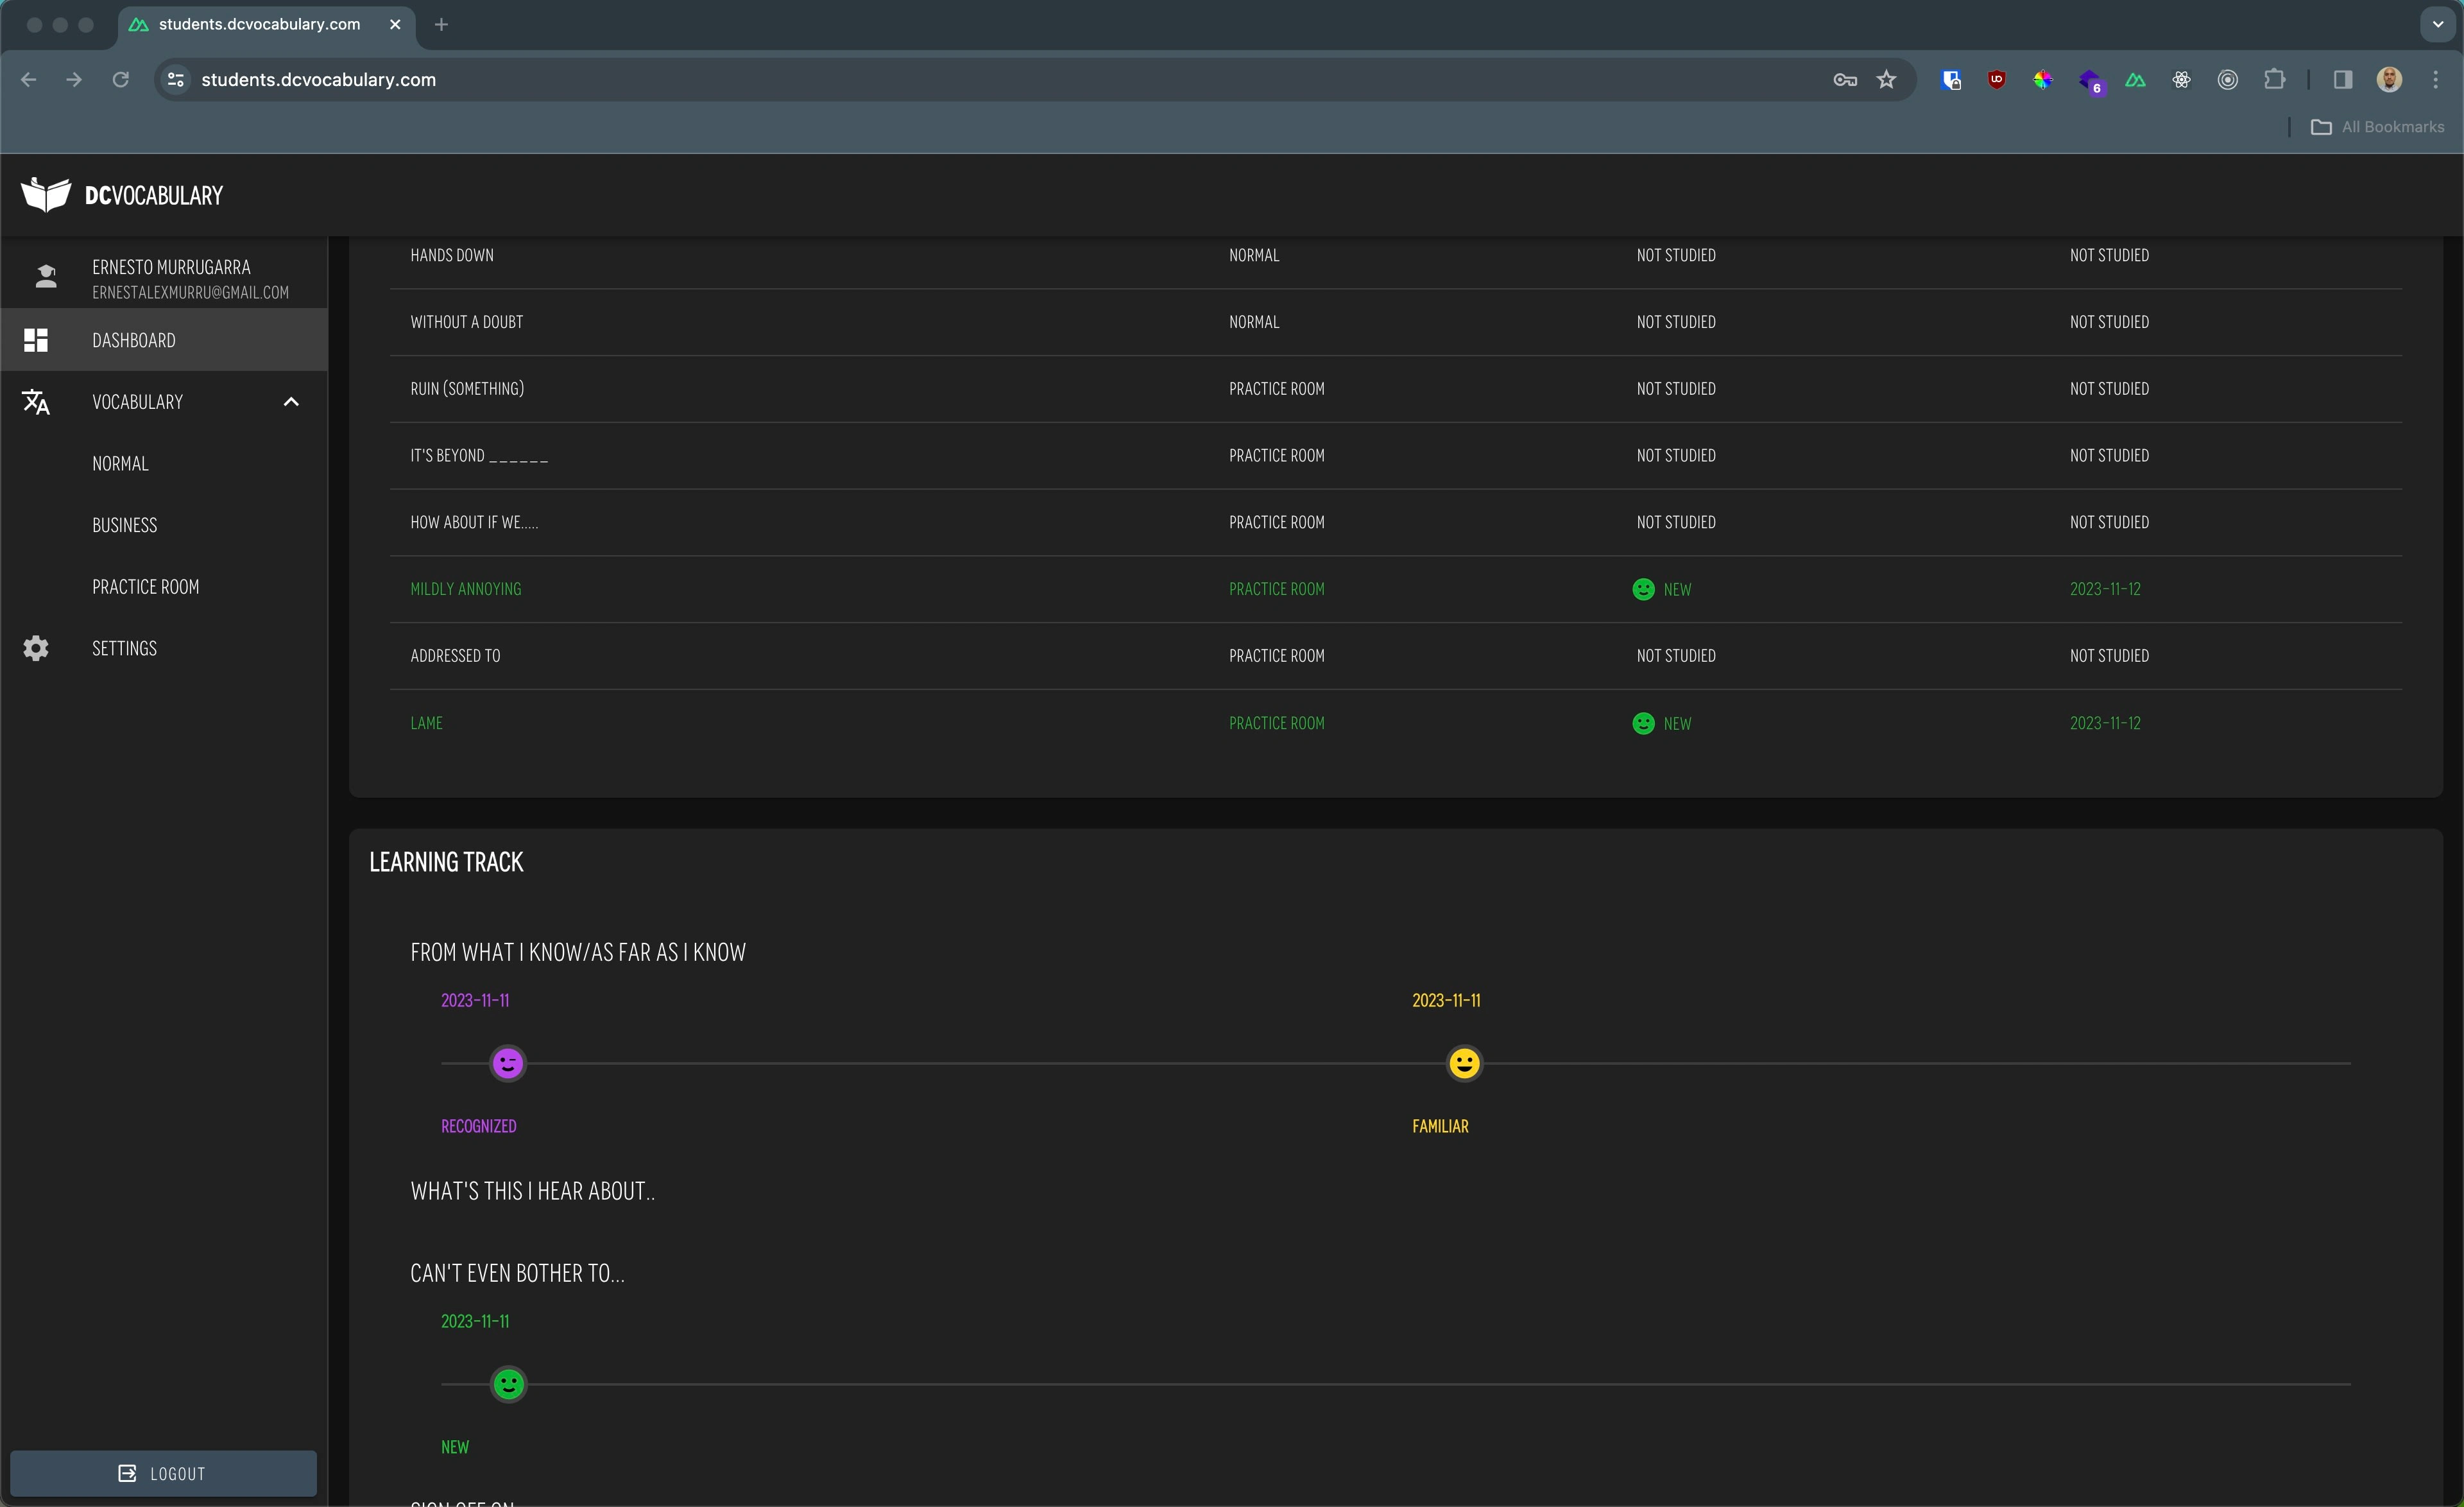Click "What's This I Hear About.." heading

(x=532, y=1191)
